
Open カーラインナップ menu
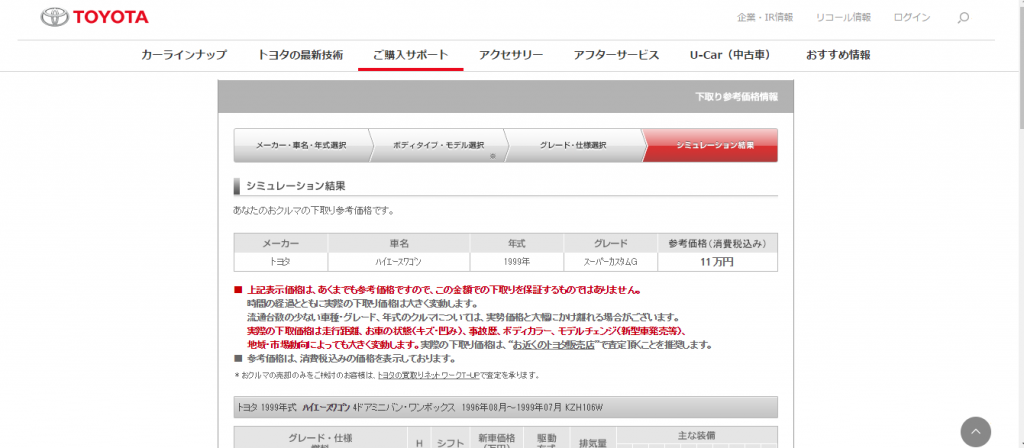(x=184, y=55)
